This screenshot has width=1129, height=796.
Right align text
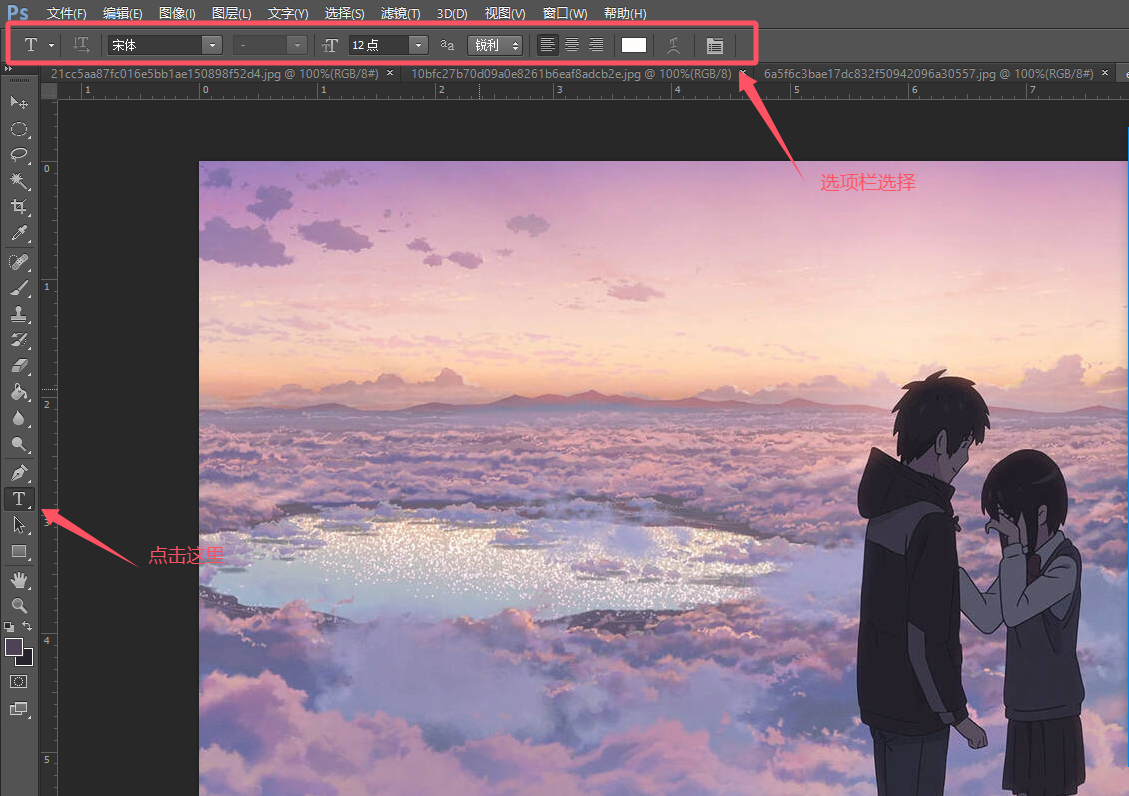click(x=596, y=45)
